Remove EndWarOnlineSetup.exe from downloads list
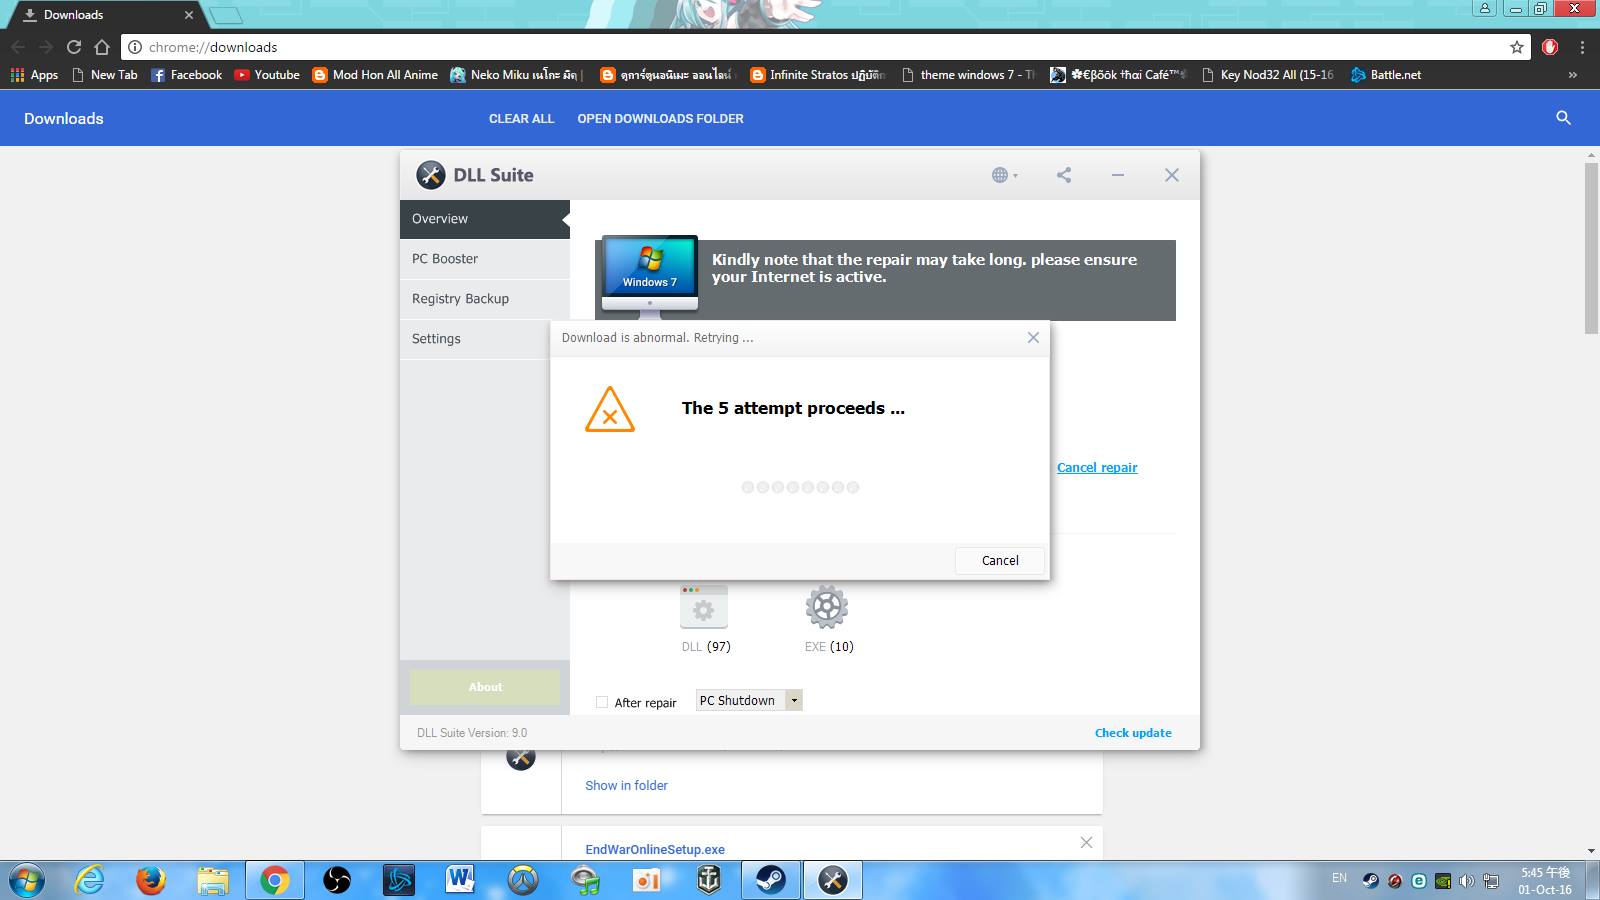1600x900 pixels. (x=1086, y=843)
